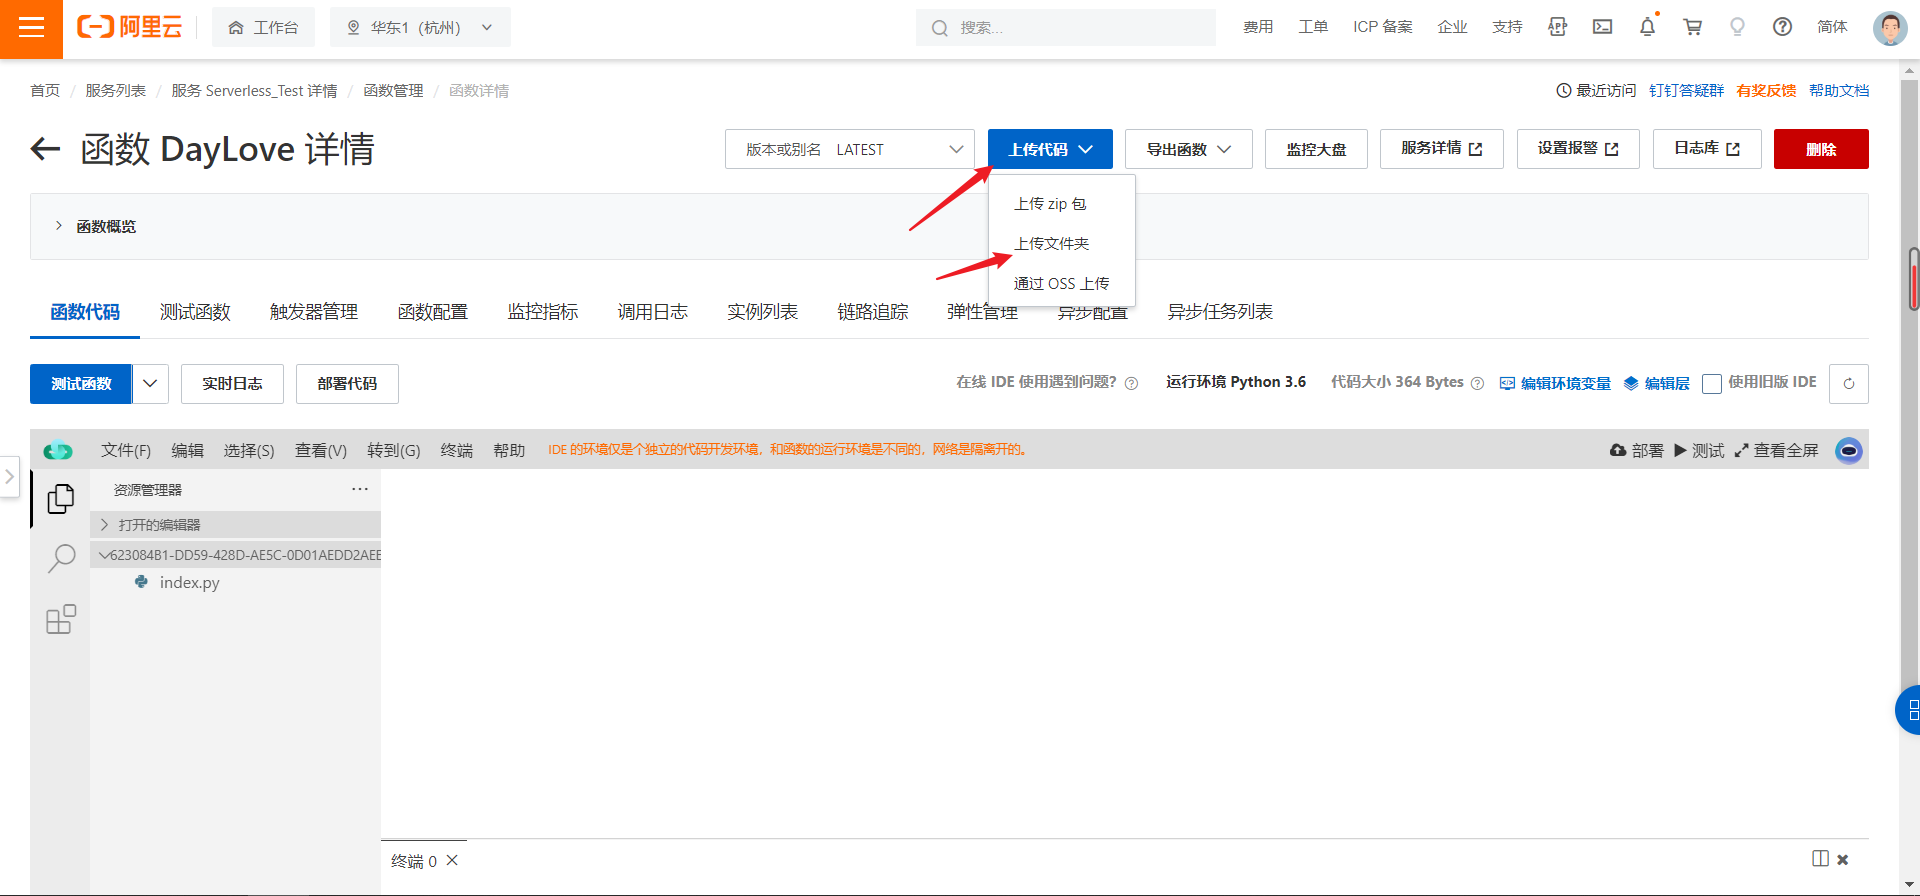The width and height of the screenshot is (1920, 896).
Task: Click the help icon next to 代码大小
Action: [x=1477, y=384]
